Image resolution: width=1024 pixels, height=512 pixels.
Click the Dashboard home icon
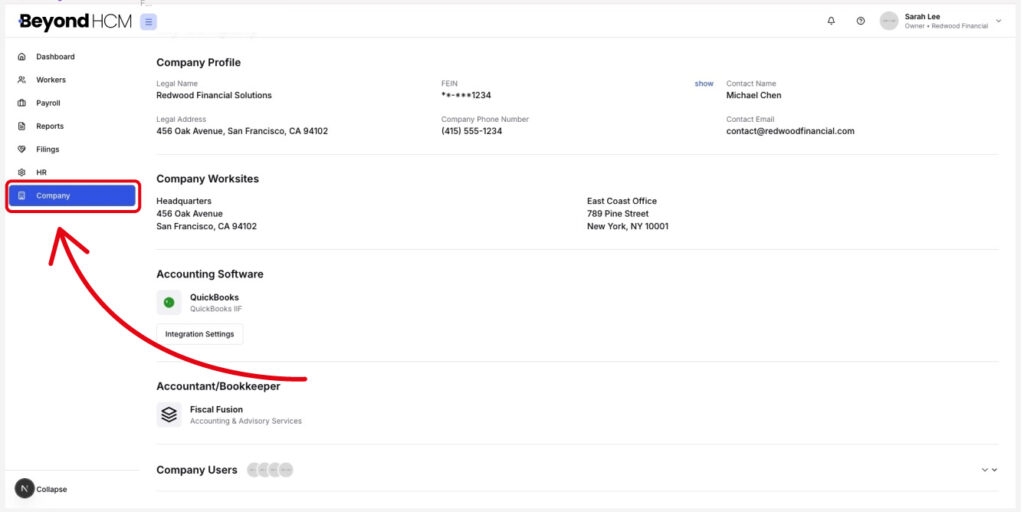click(22, 57)
